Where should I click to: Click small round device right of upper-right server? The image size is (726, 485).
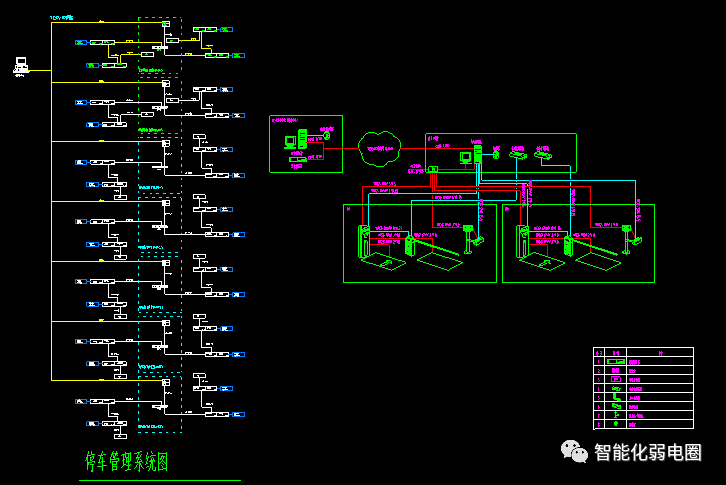click(x=496, y=155)
